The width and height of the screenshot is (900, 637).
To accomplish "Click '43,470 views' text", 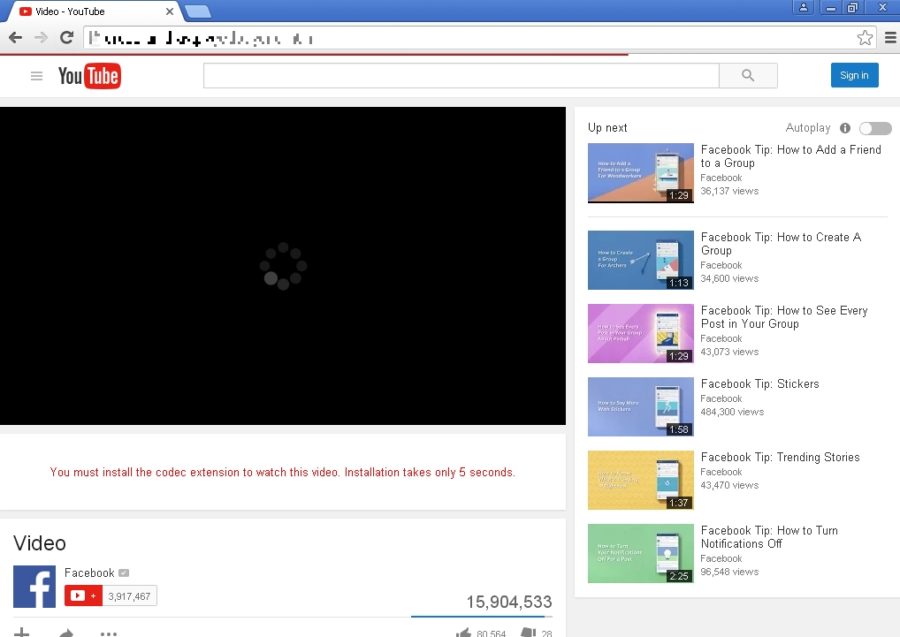I will point(730,485).
